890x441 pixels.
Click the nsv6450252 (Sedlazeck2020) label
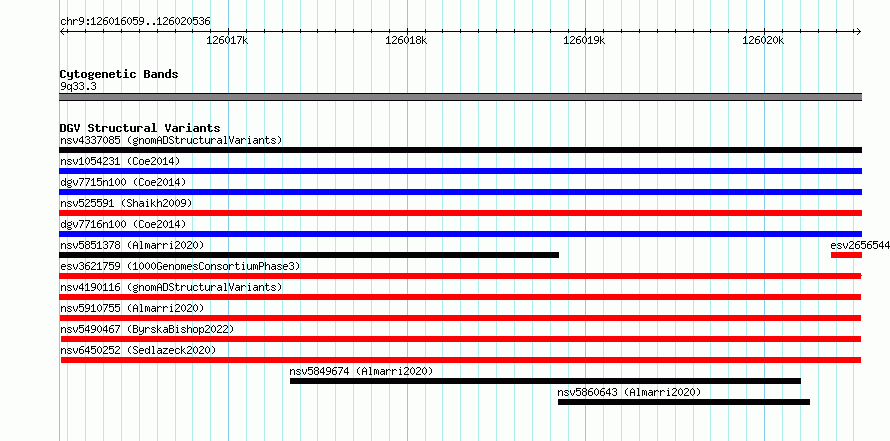pyautogui.click(x=138, y=350)
